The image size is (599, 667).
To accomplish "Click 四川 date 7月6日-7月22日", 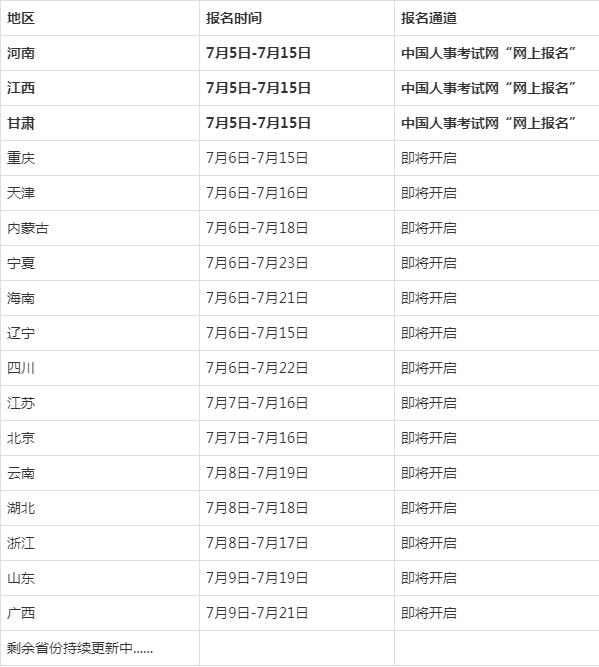I will pyautogui.click(x=257, y=368).
